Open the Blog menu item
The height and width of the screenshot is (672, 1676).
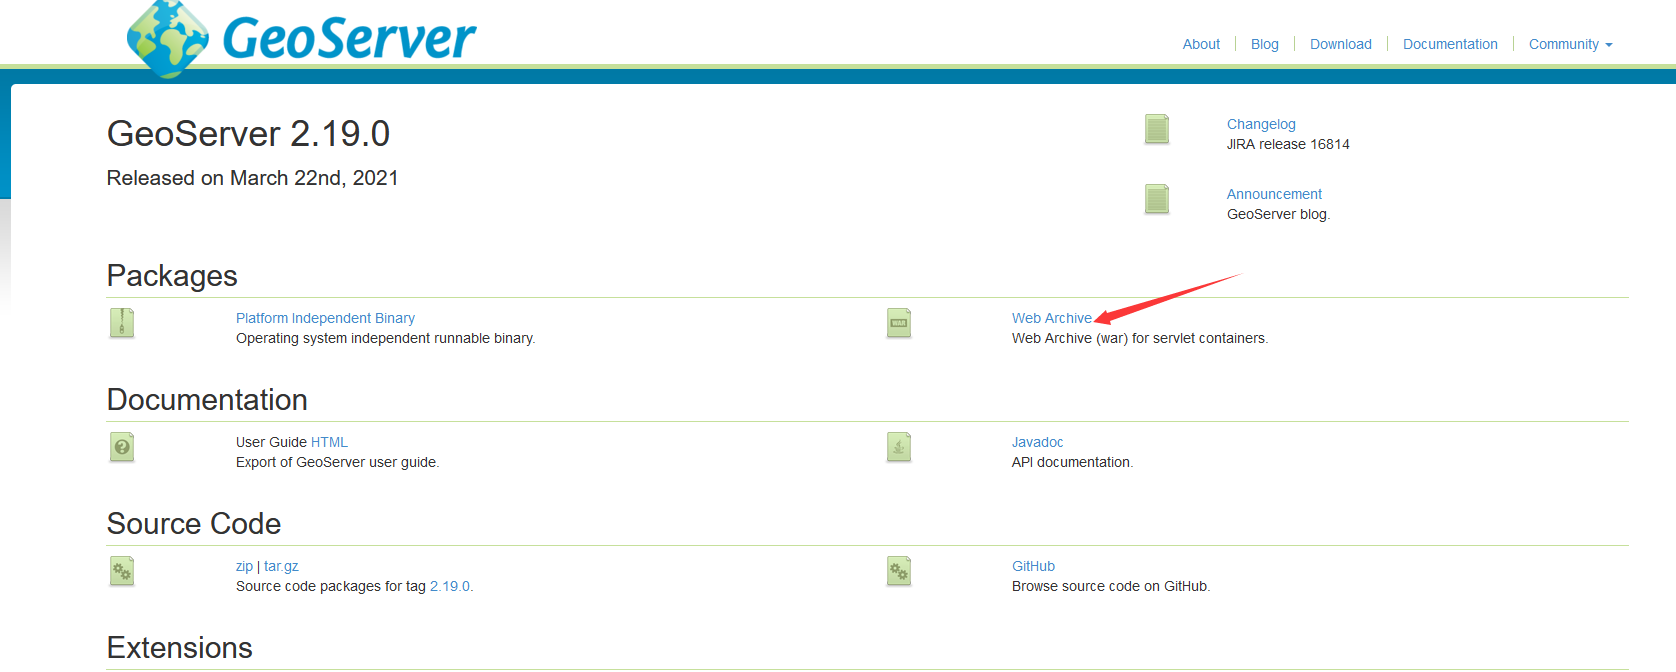click(1264, 44)
